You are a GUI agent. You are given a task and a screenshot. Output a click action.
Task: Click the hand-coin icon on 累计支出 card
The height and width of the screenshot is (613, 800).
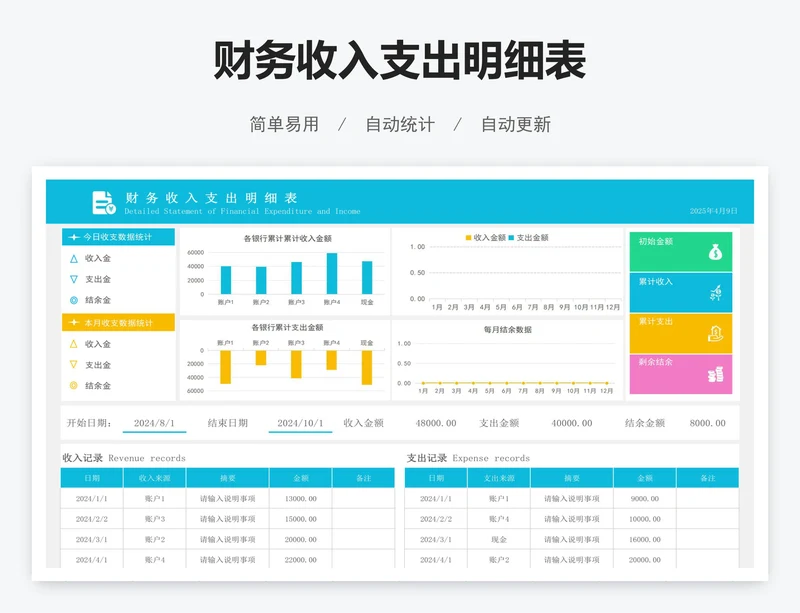(715, 333)
